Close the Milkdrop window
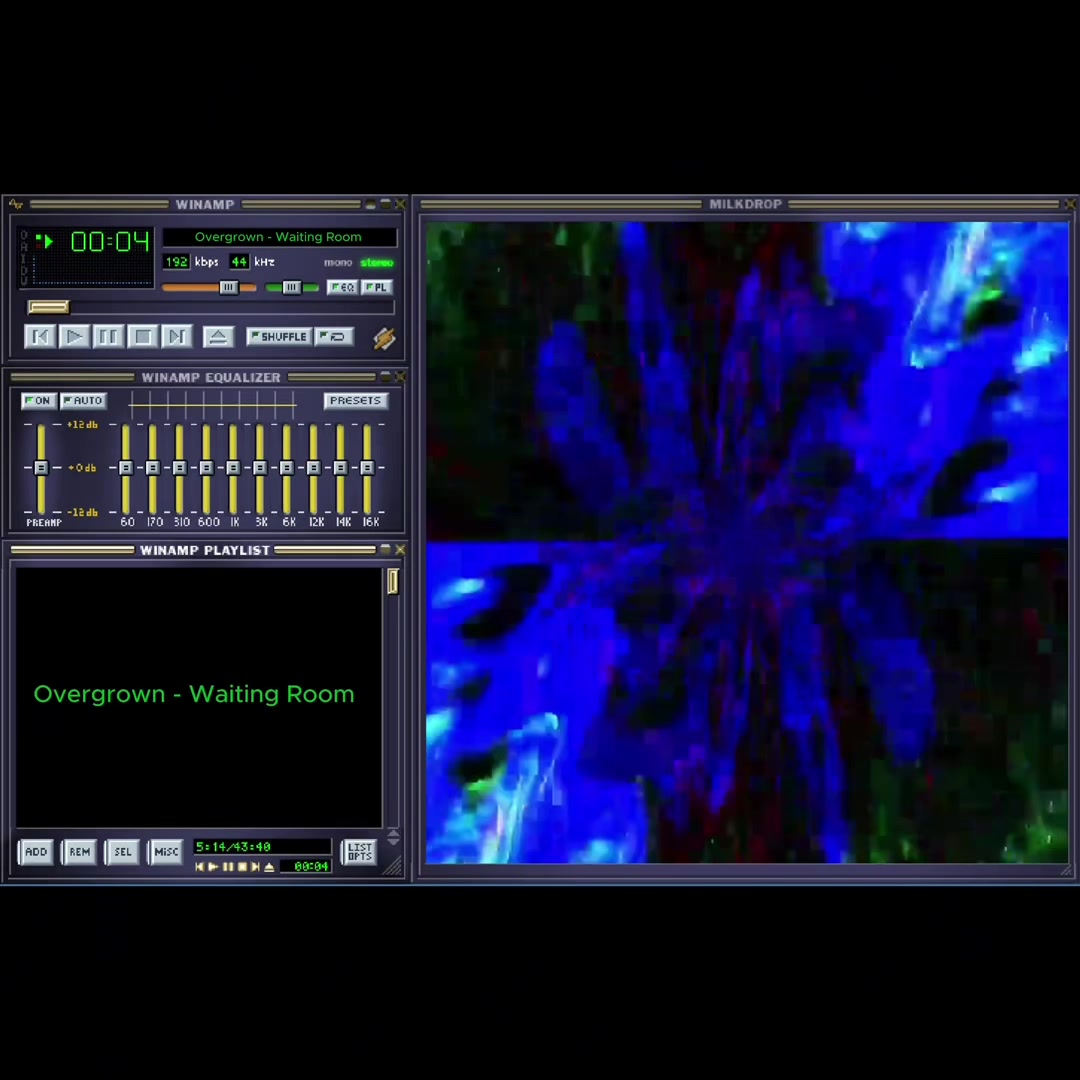Screen dimensions: 1080x1080 (1070, 204)
